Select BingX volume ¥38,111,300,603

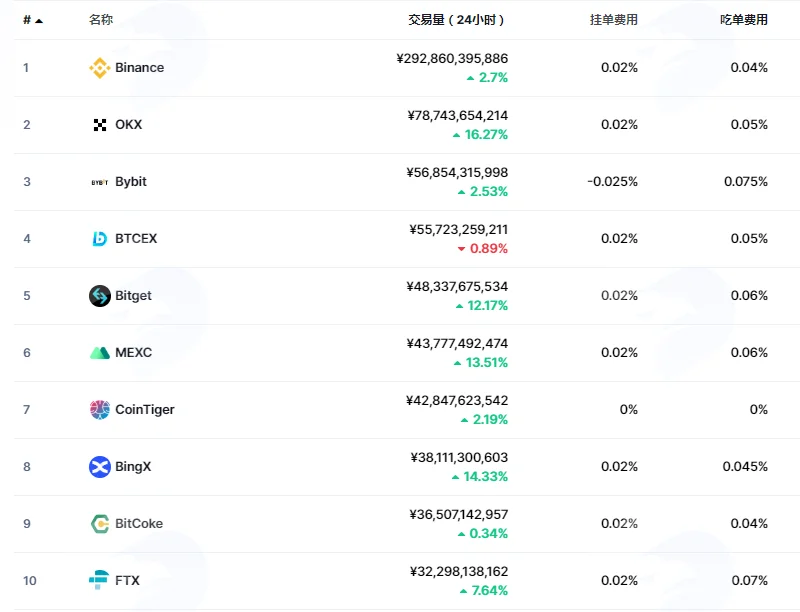(x=459, y=457)
